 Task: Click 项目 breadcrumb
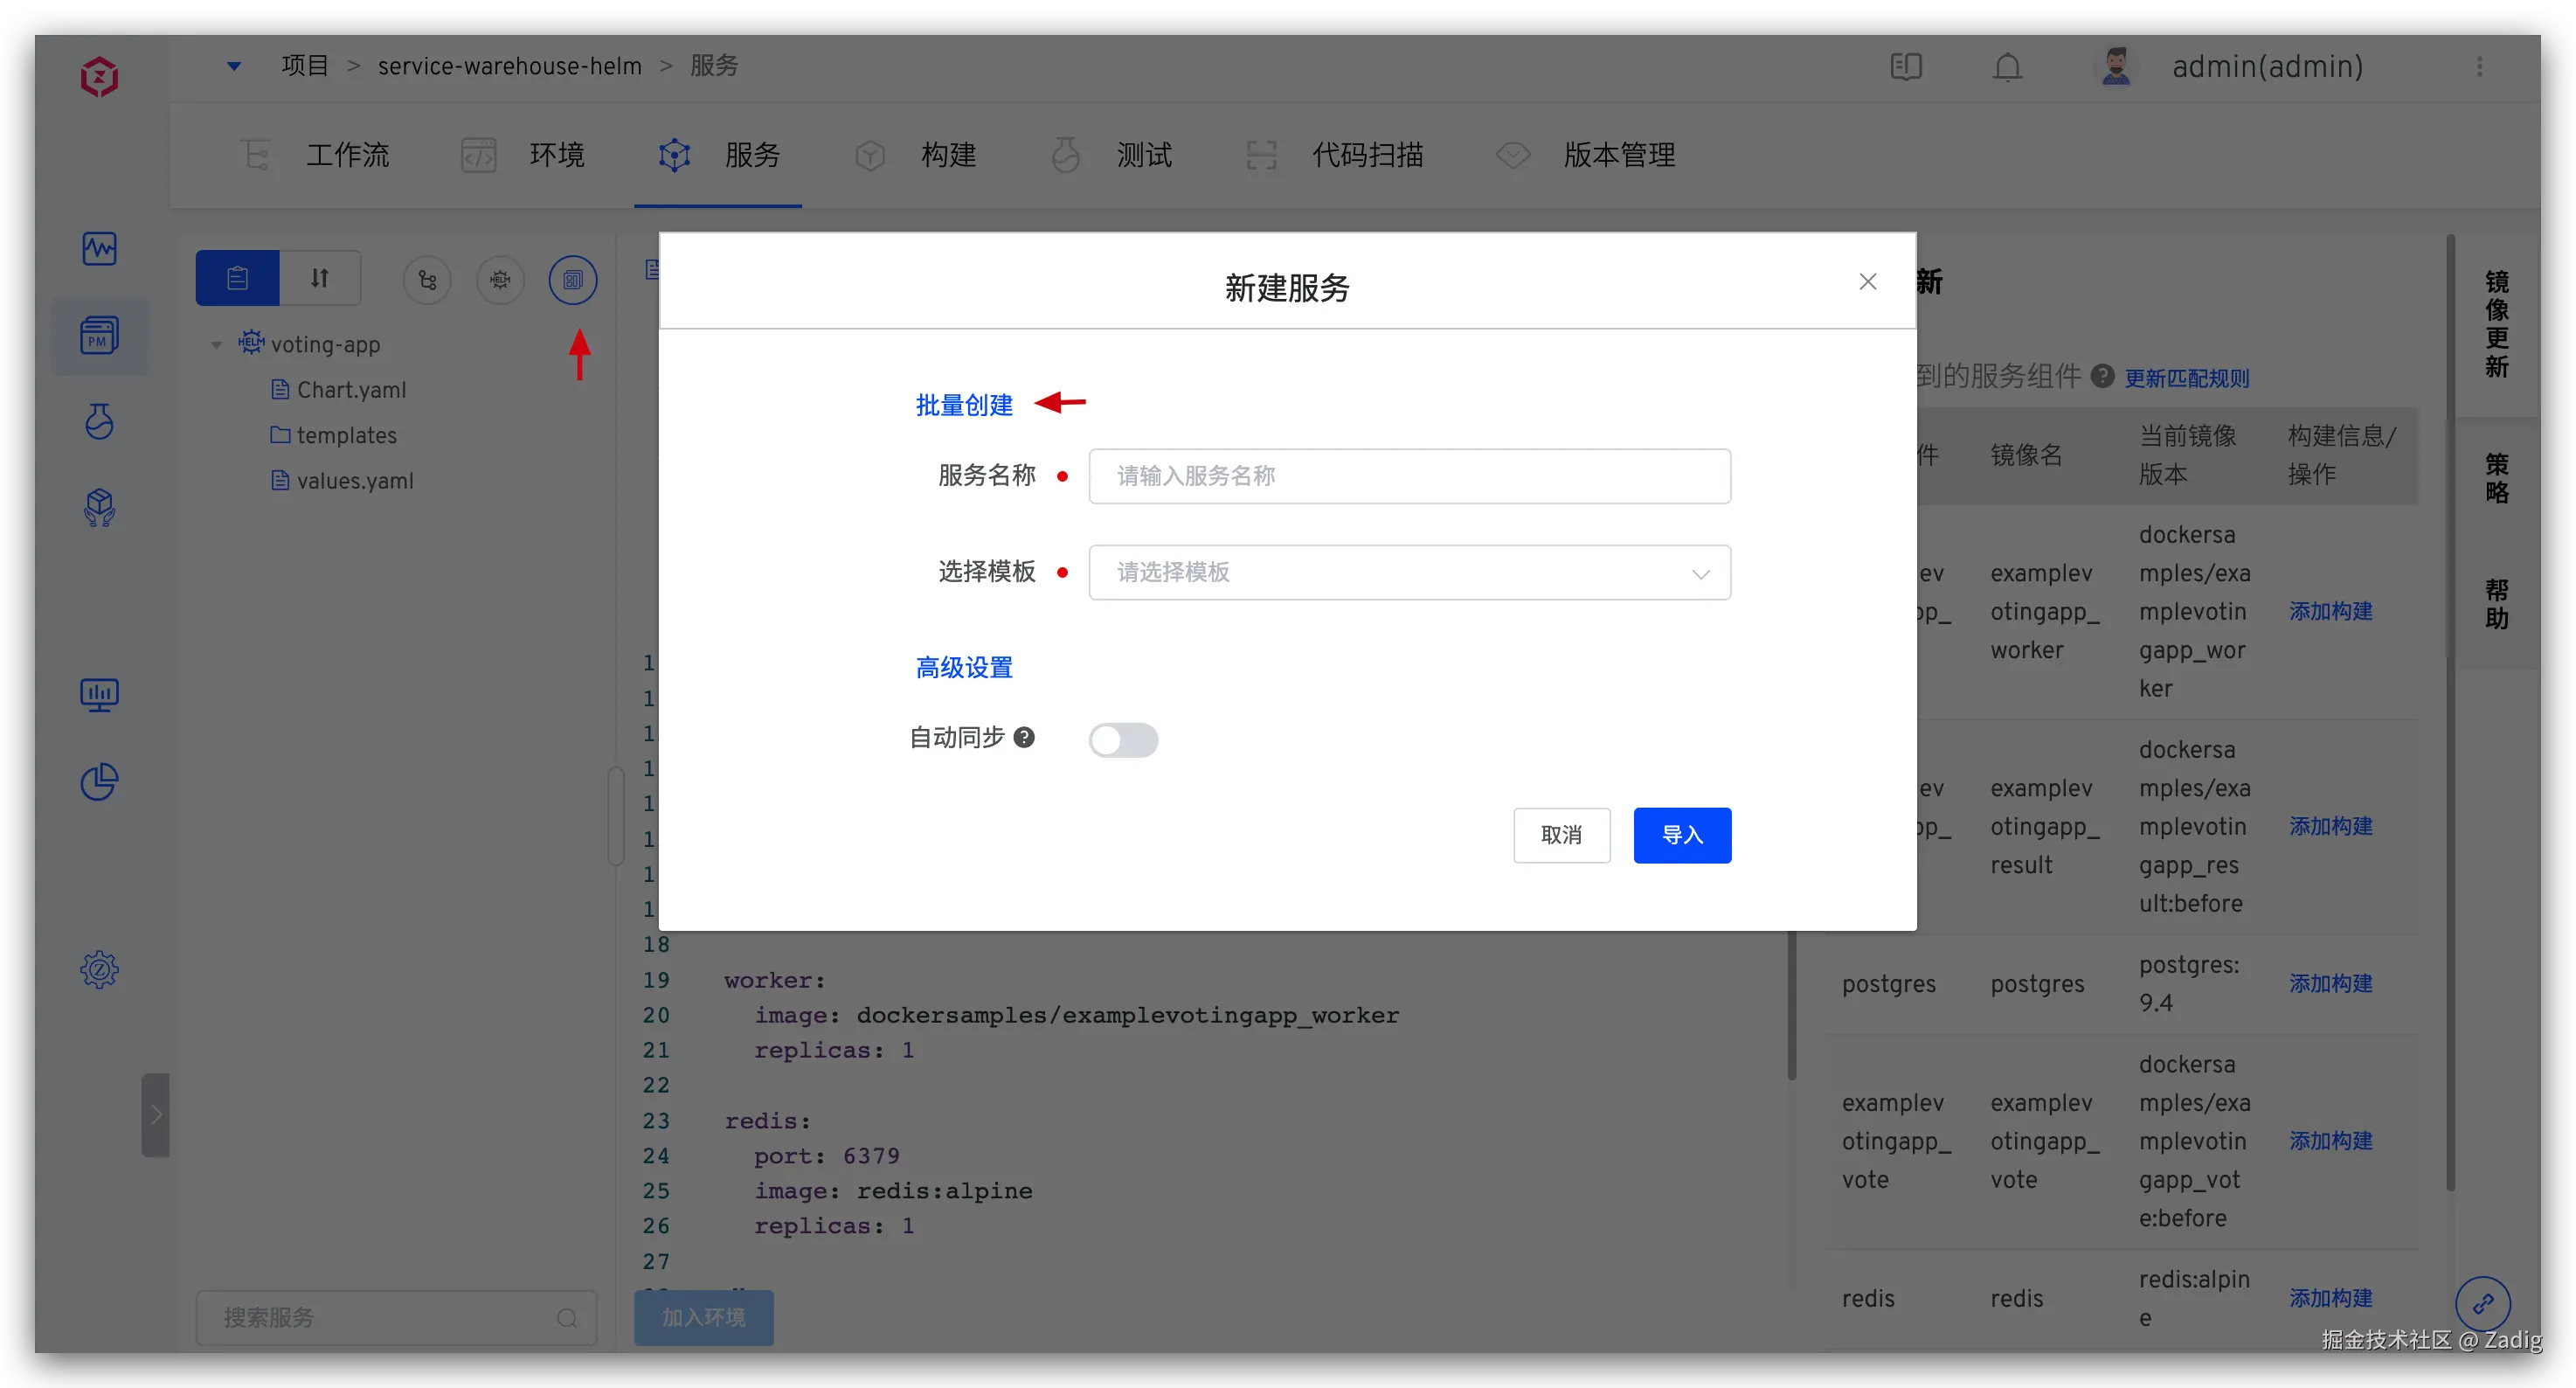305,66
